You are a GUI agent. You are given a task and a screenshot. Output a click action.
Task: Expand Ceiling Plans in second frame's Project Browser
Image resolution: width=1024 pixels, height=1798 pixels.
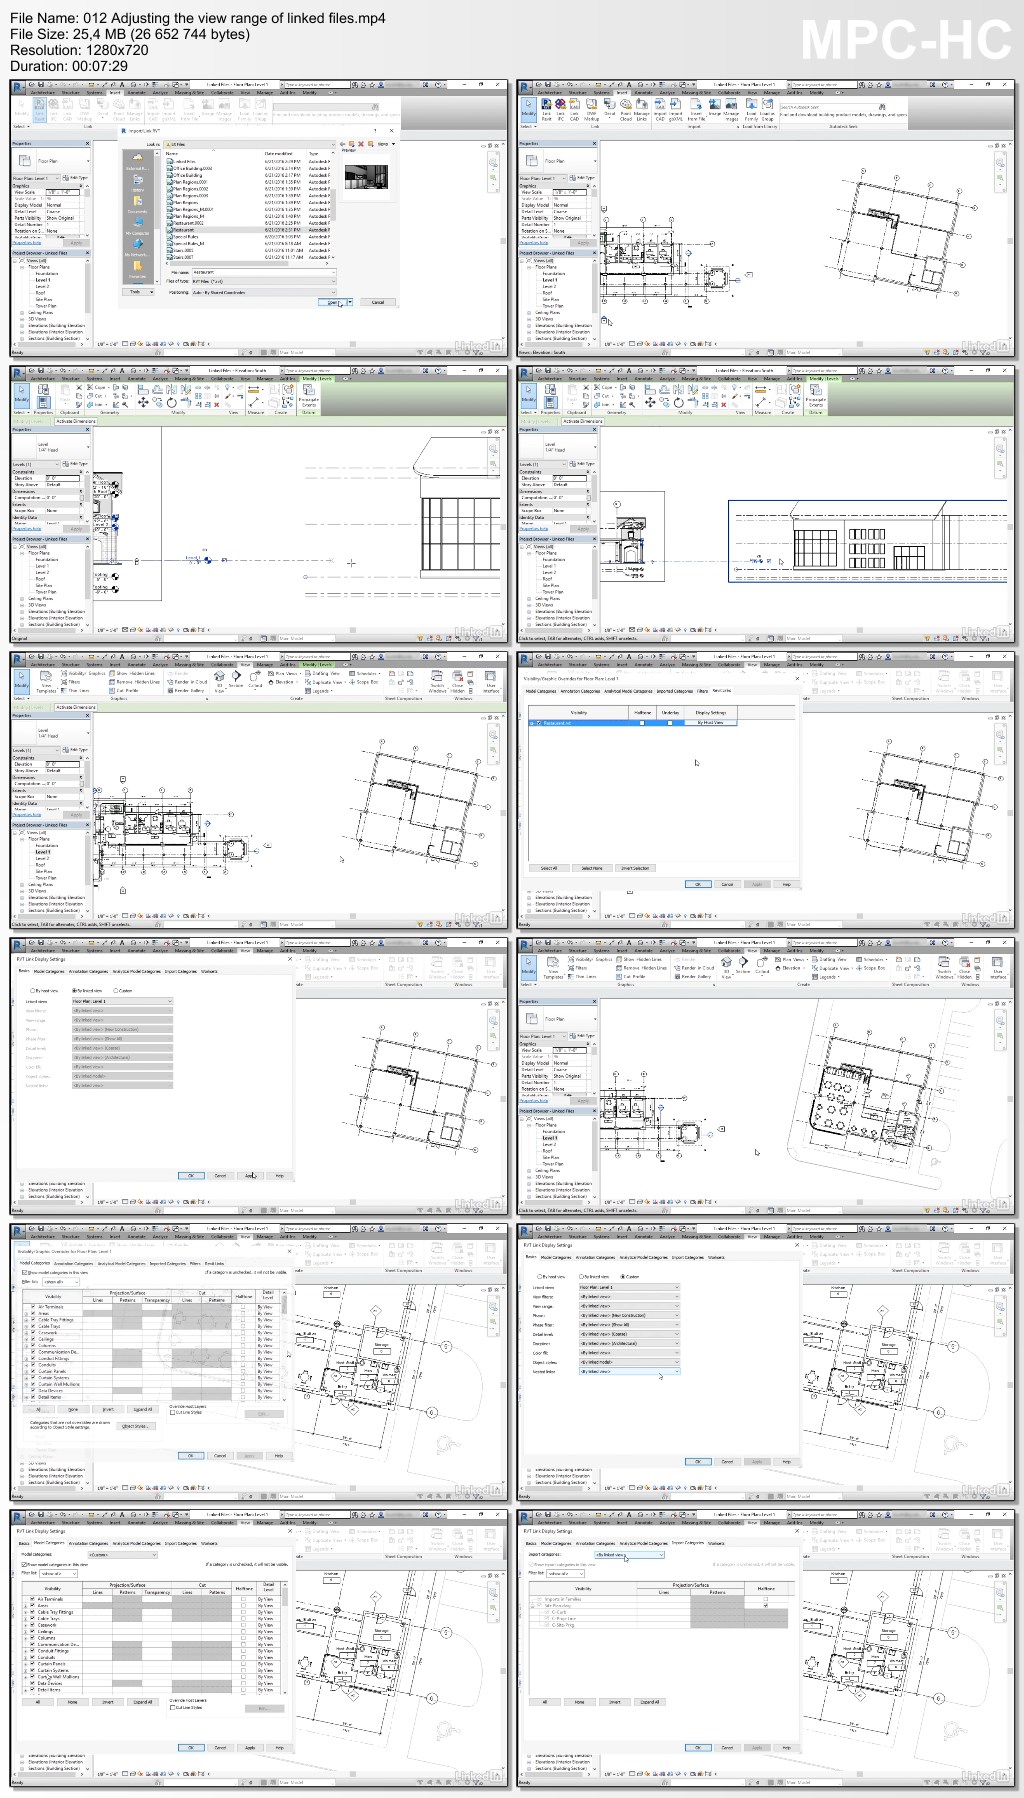(530, 313)
